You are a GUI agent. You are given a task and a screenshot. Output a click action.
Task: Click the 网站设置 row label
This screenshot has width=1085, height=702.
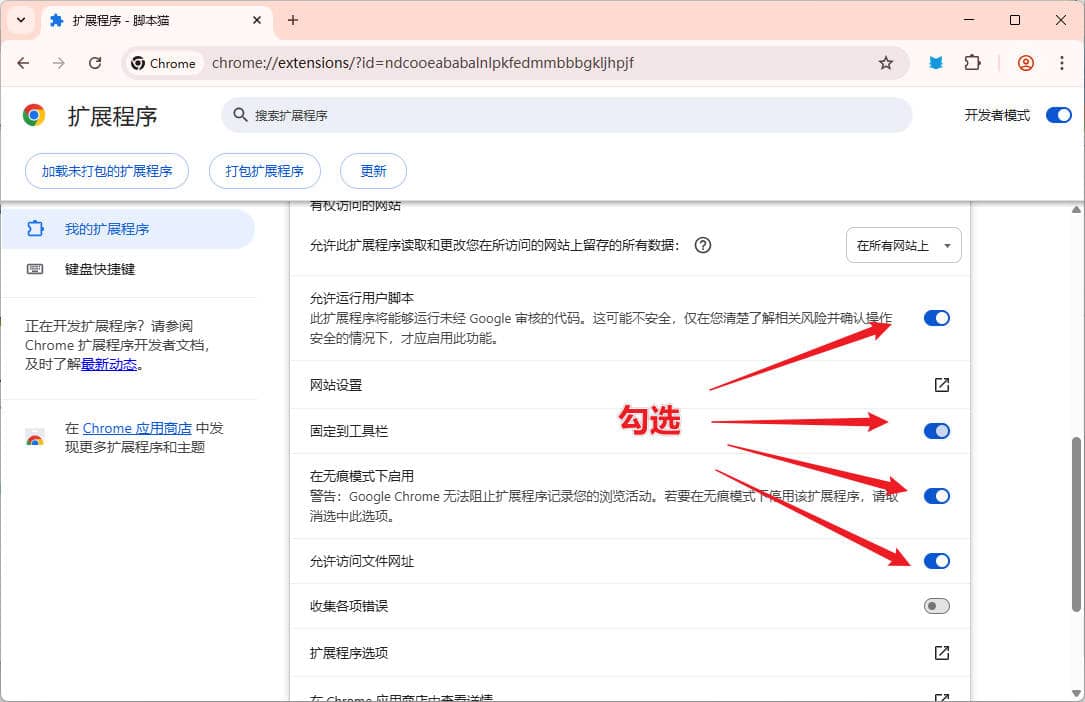tap(336, 385)
